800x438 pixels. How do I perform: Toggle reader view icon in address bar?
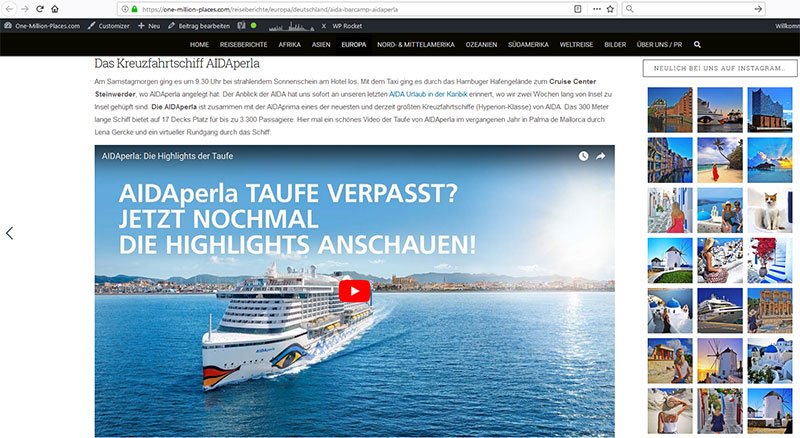(578, 9)
